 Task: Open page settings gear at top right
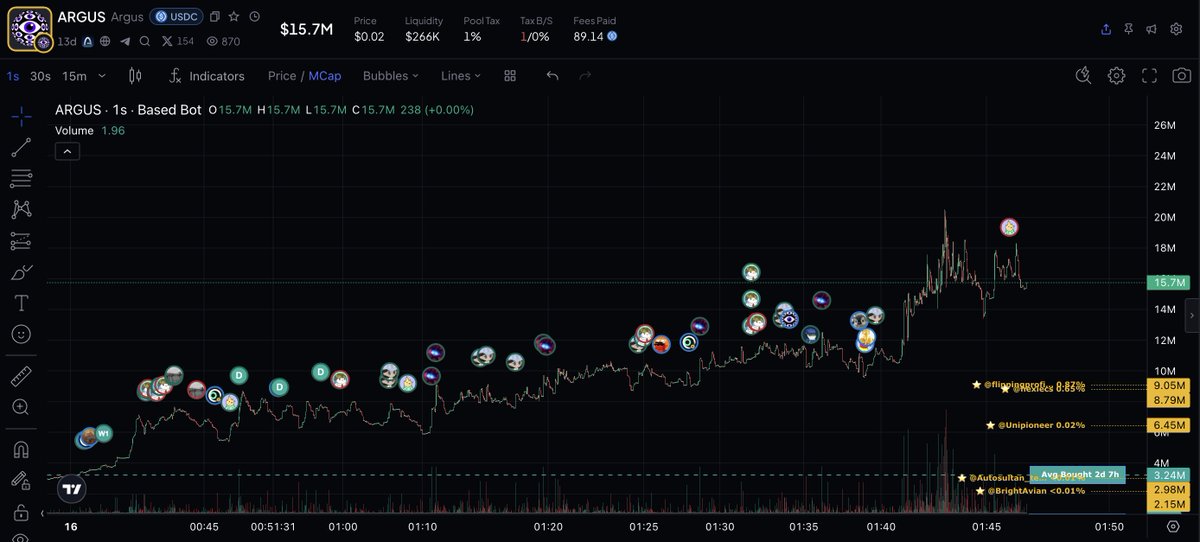pyautogui.click(x=1176, y=29)
